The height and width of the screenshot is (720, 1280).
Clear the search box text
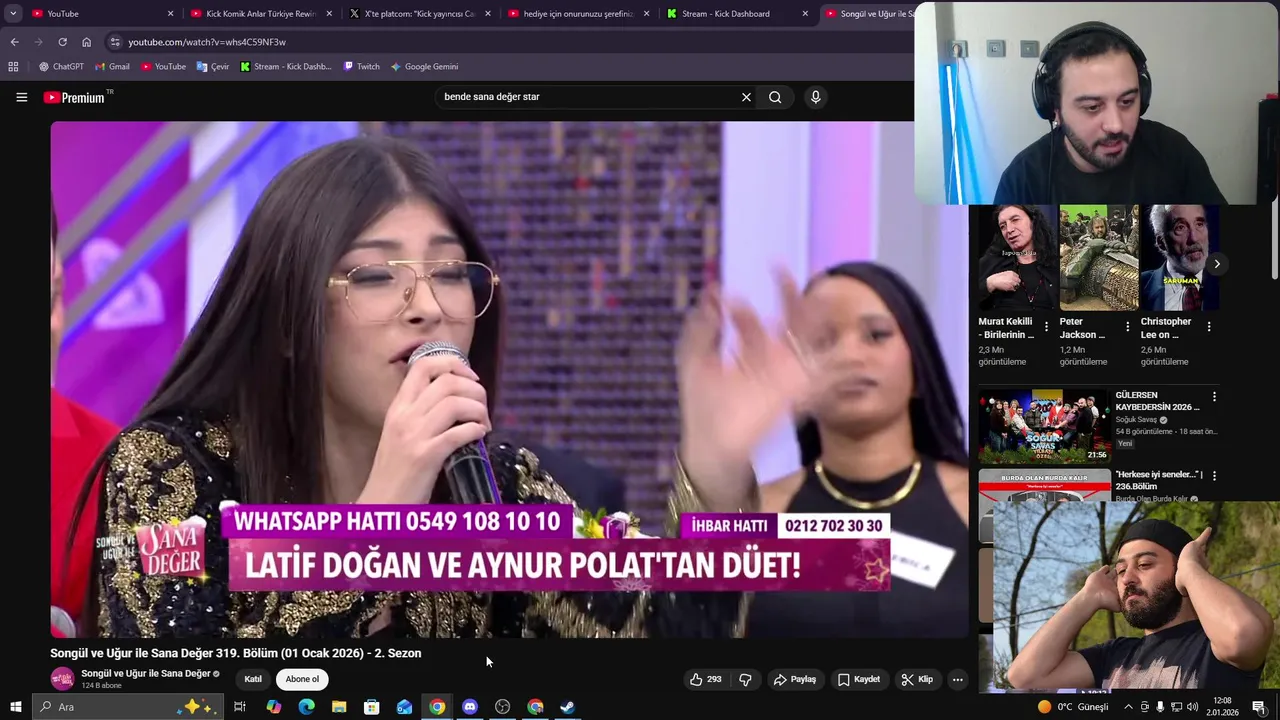click(x=746, y=97)
